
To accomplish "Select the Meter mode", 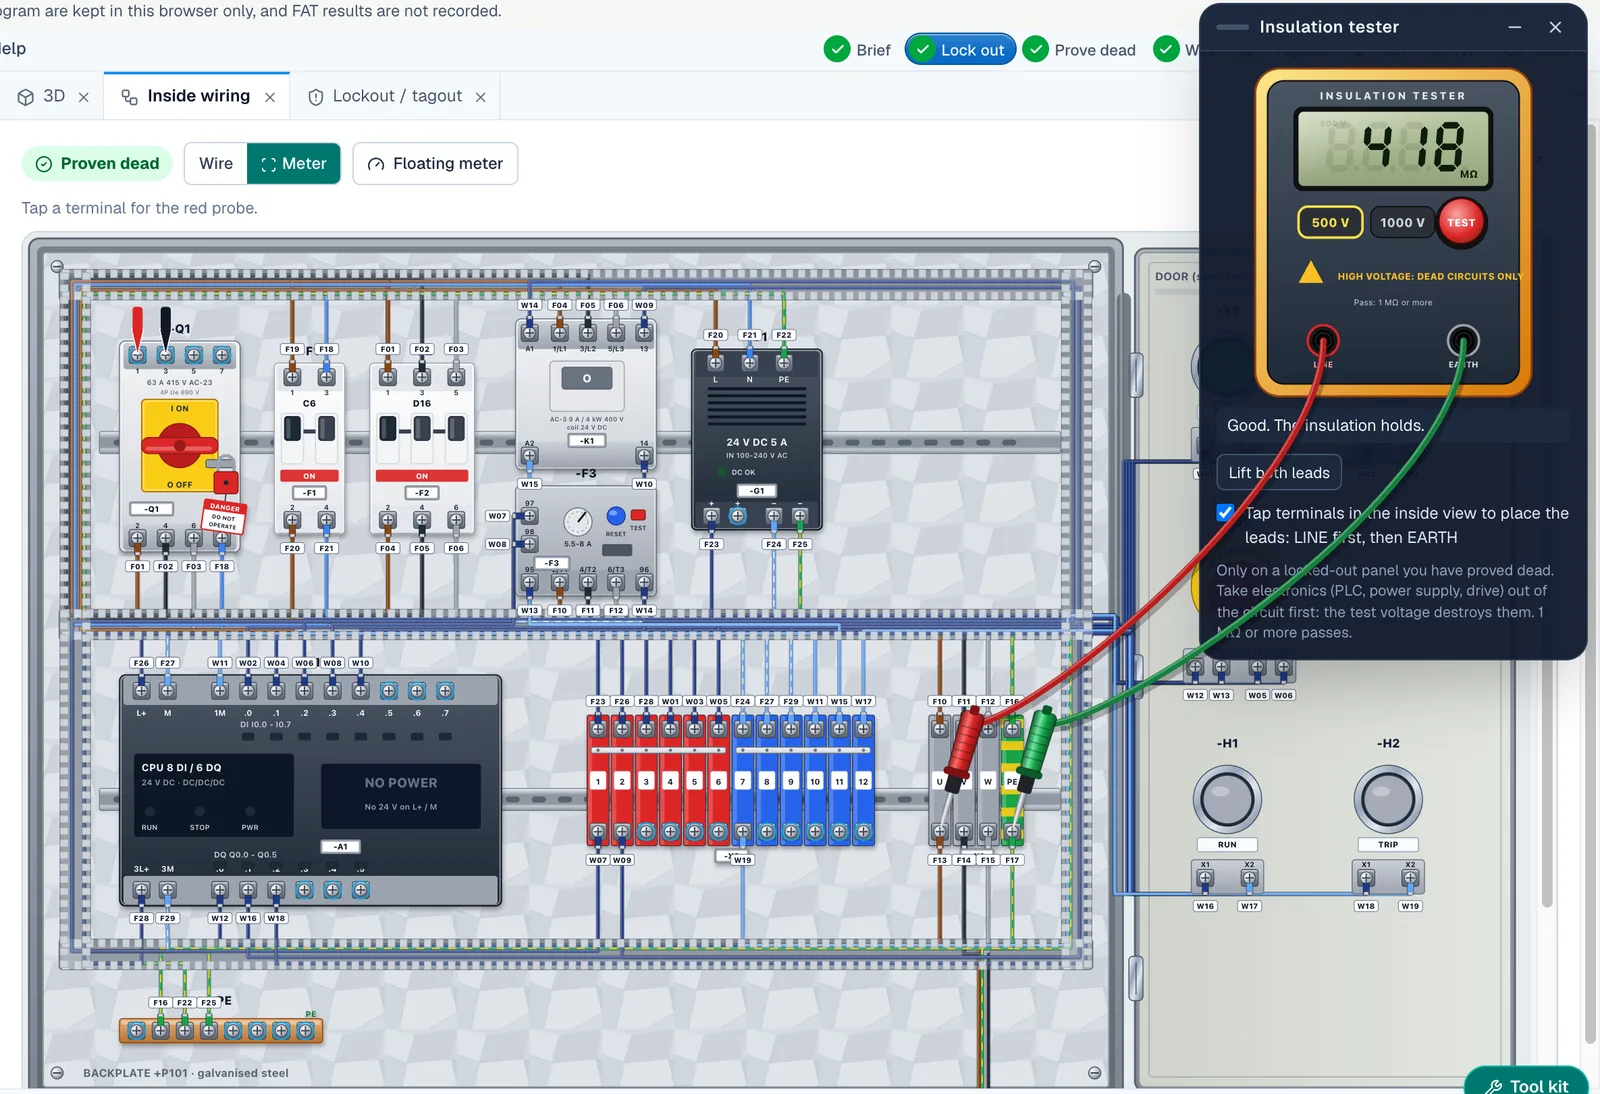I will click(x=294, y=163).
